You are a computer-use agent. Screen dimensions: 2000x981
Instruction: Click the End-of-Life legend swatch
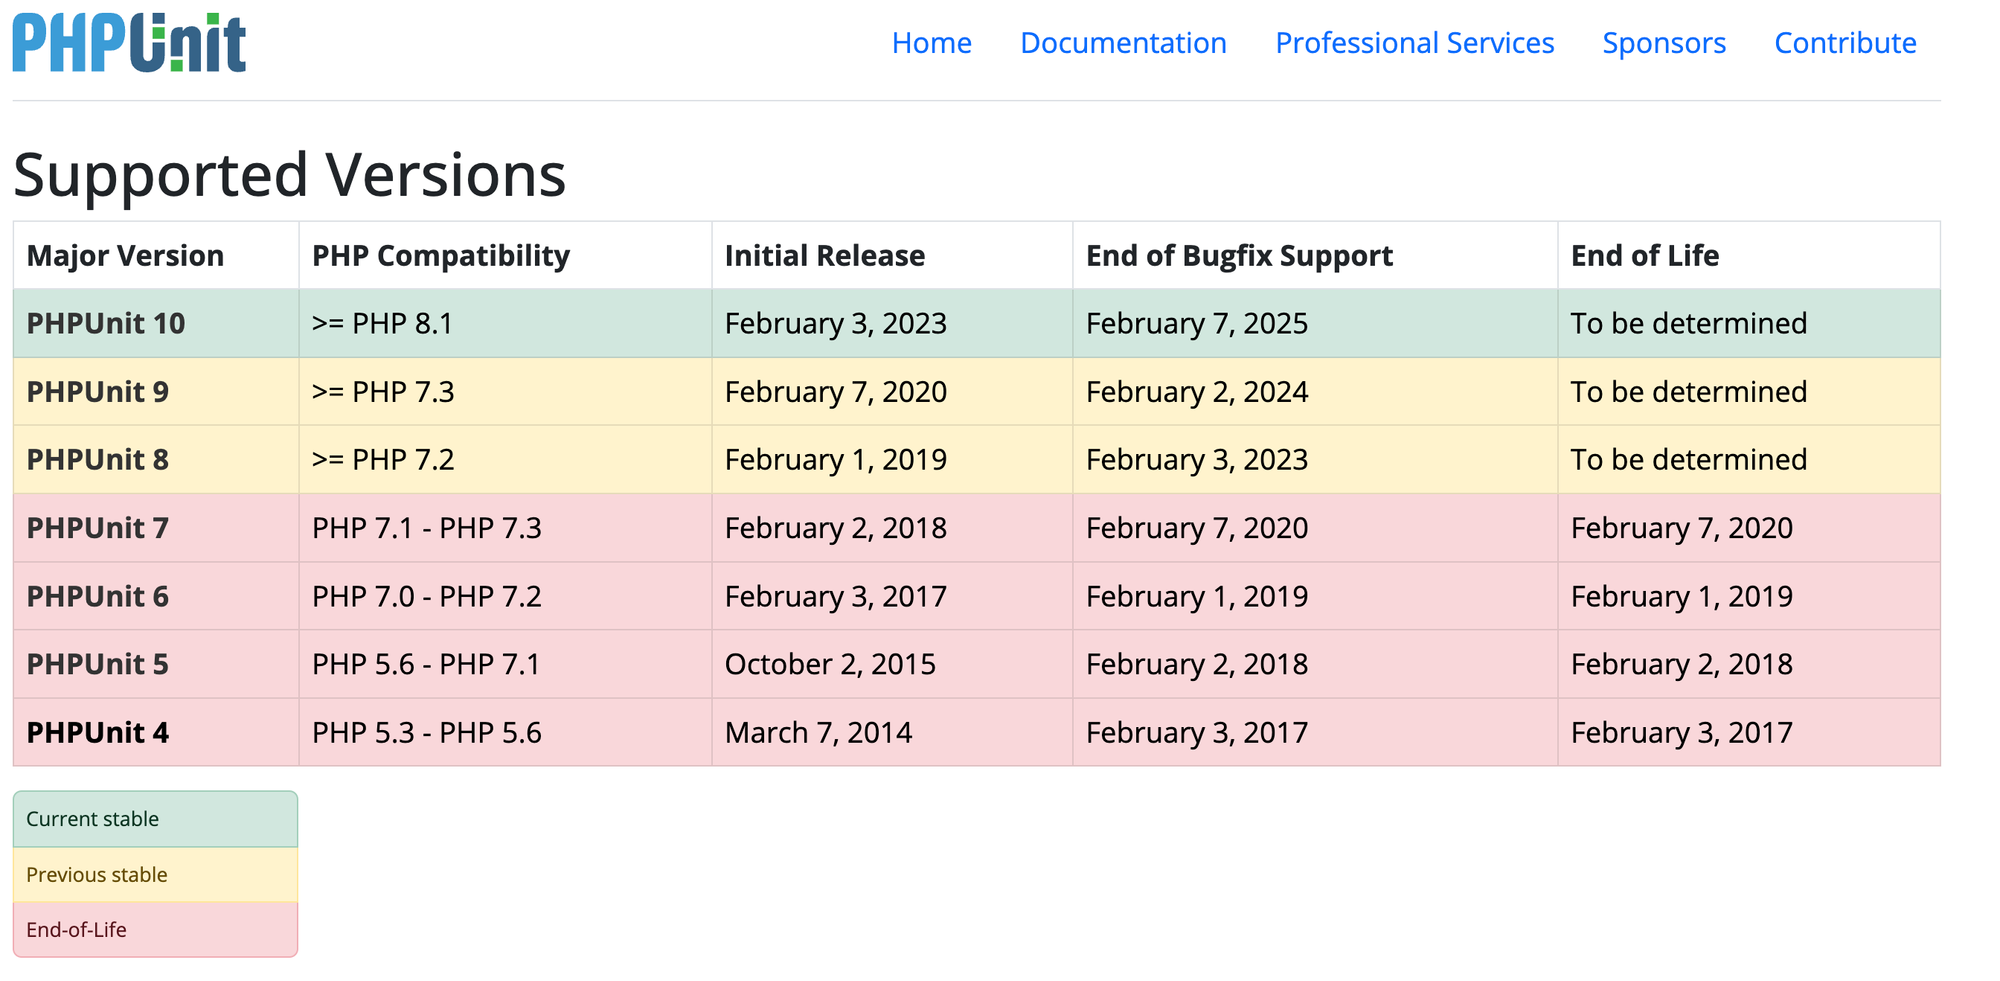click(155, 930)
